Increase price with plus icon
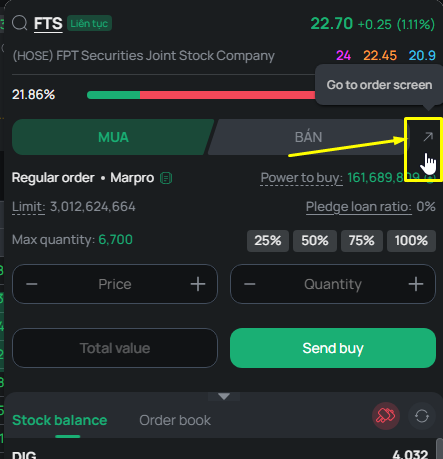 198,284
